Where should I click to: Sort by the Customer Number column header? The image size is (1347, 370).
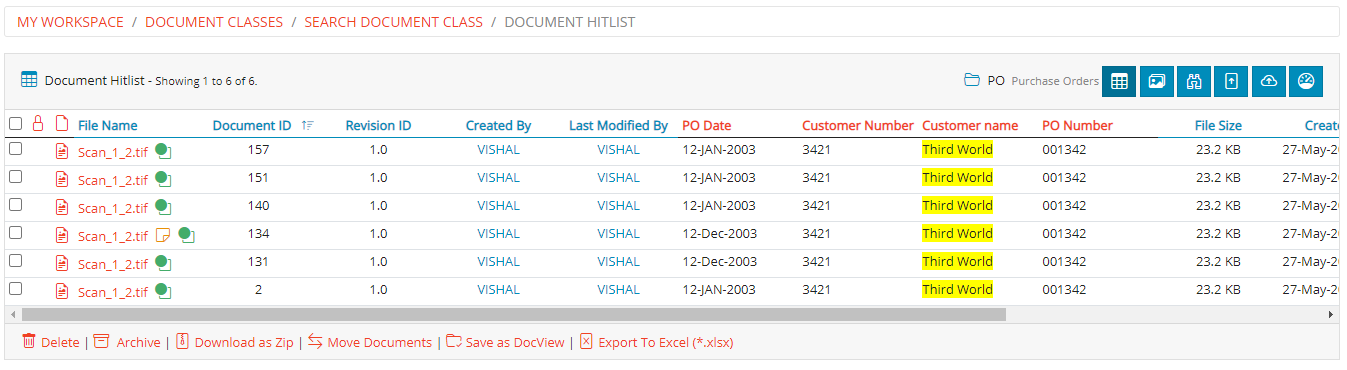click(x=858, y=126)
